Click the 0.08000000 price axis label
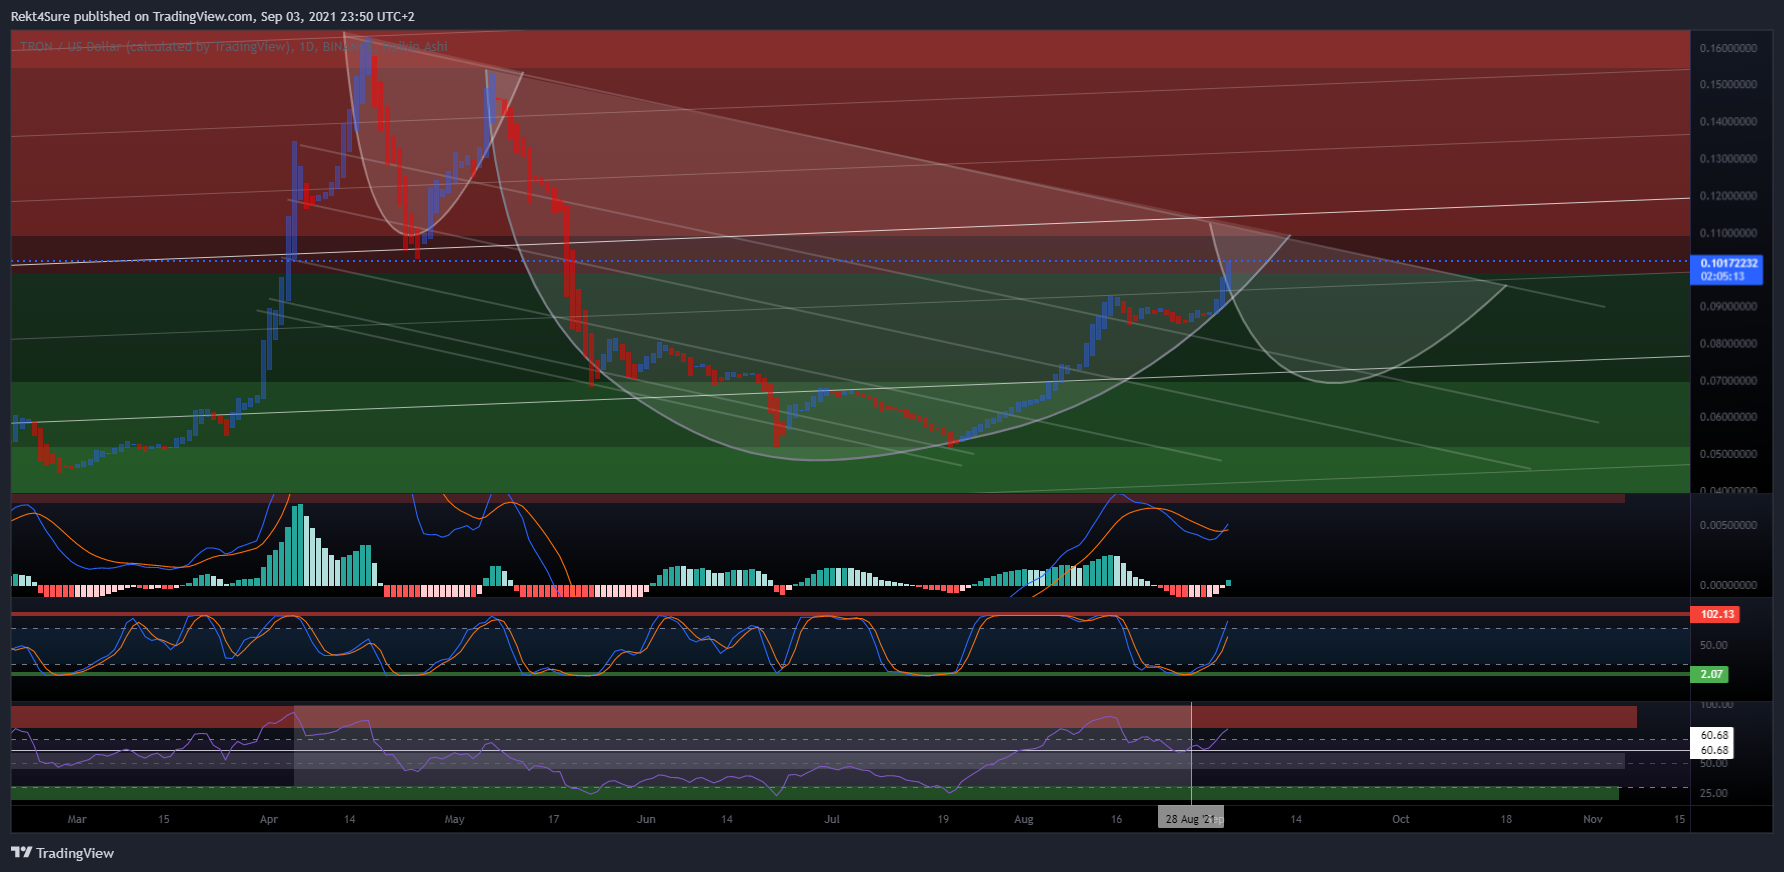 click(1728, 344)
